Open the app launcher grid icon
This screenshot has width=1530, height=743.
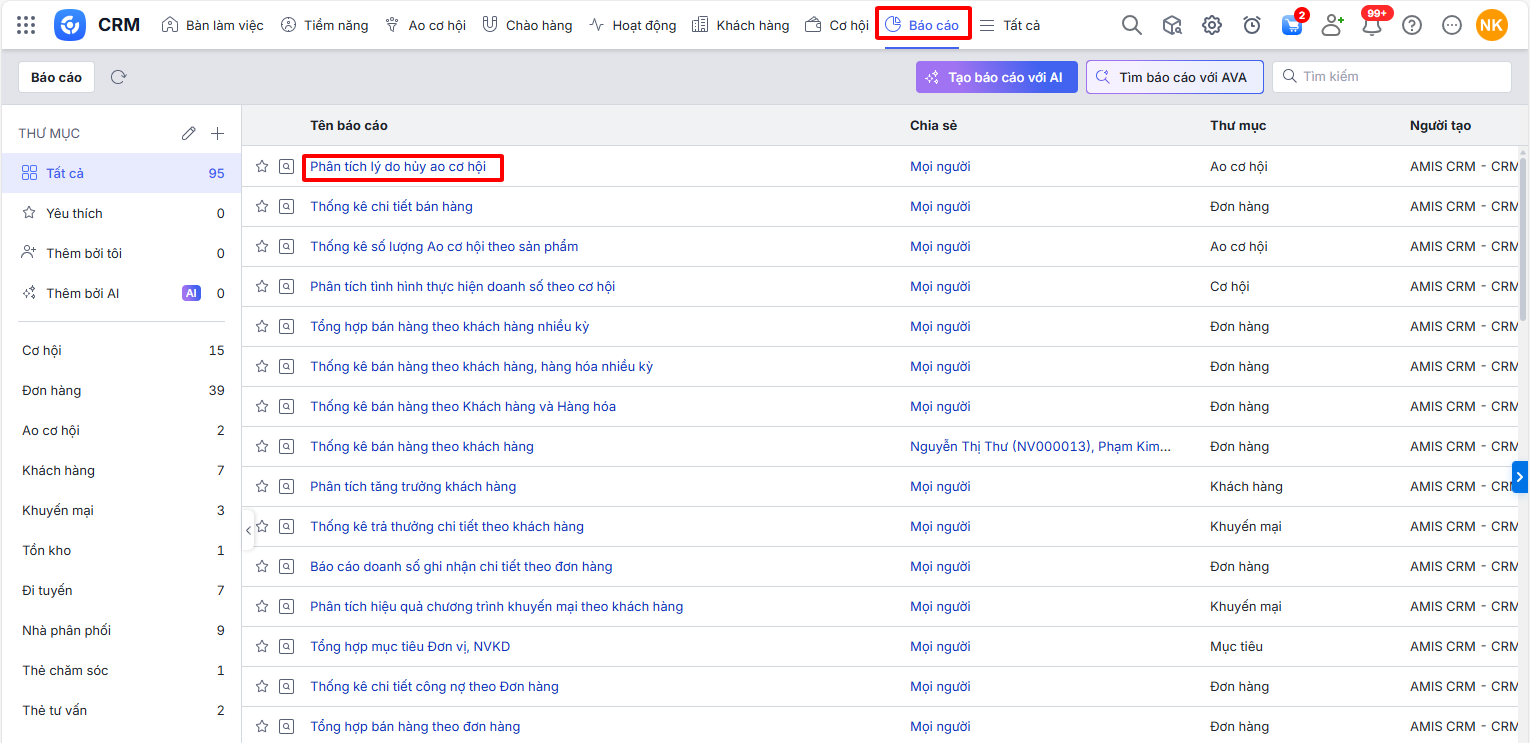point(26,25)
